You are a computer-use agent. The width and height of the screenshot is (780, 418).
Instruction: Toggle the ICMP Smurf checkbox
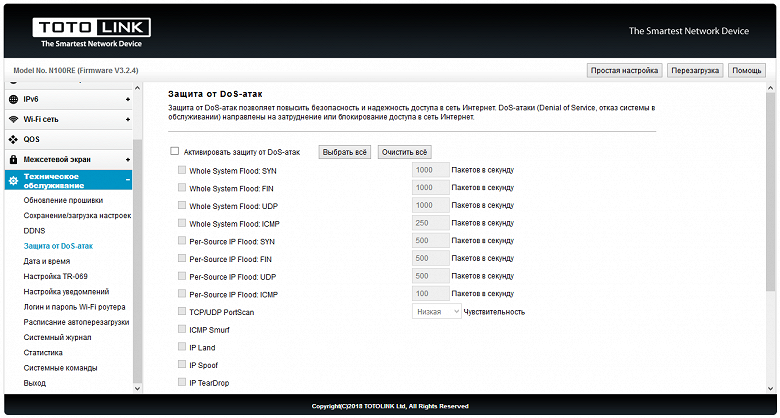(x=181, y=329)
